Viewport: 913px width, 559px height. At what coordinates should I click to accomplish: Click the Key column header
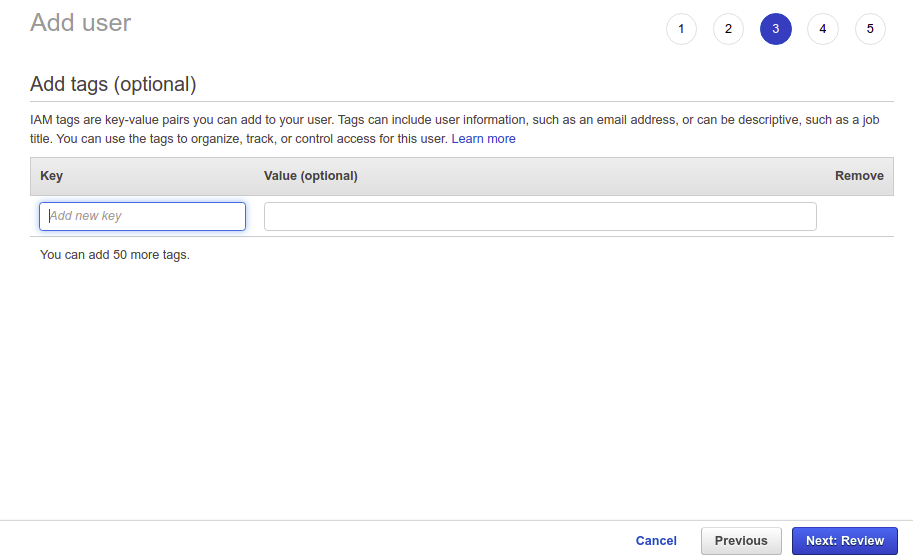point(51,176)
